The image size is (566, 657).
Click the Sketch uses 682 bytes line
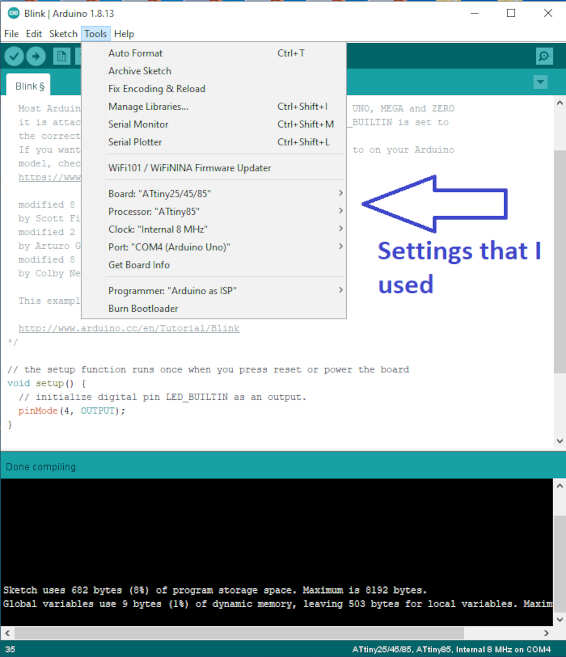pos(215,590)
